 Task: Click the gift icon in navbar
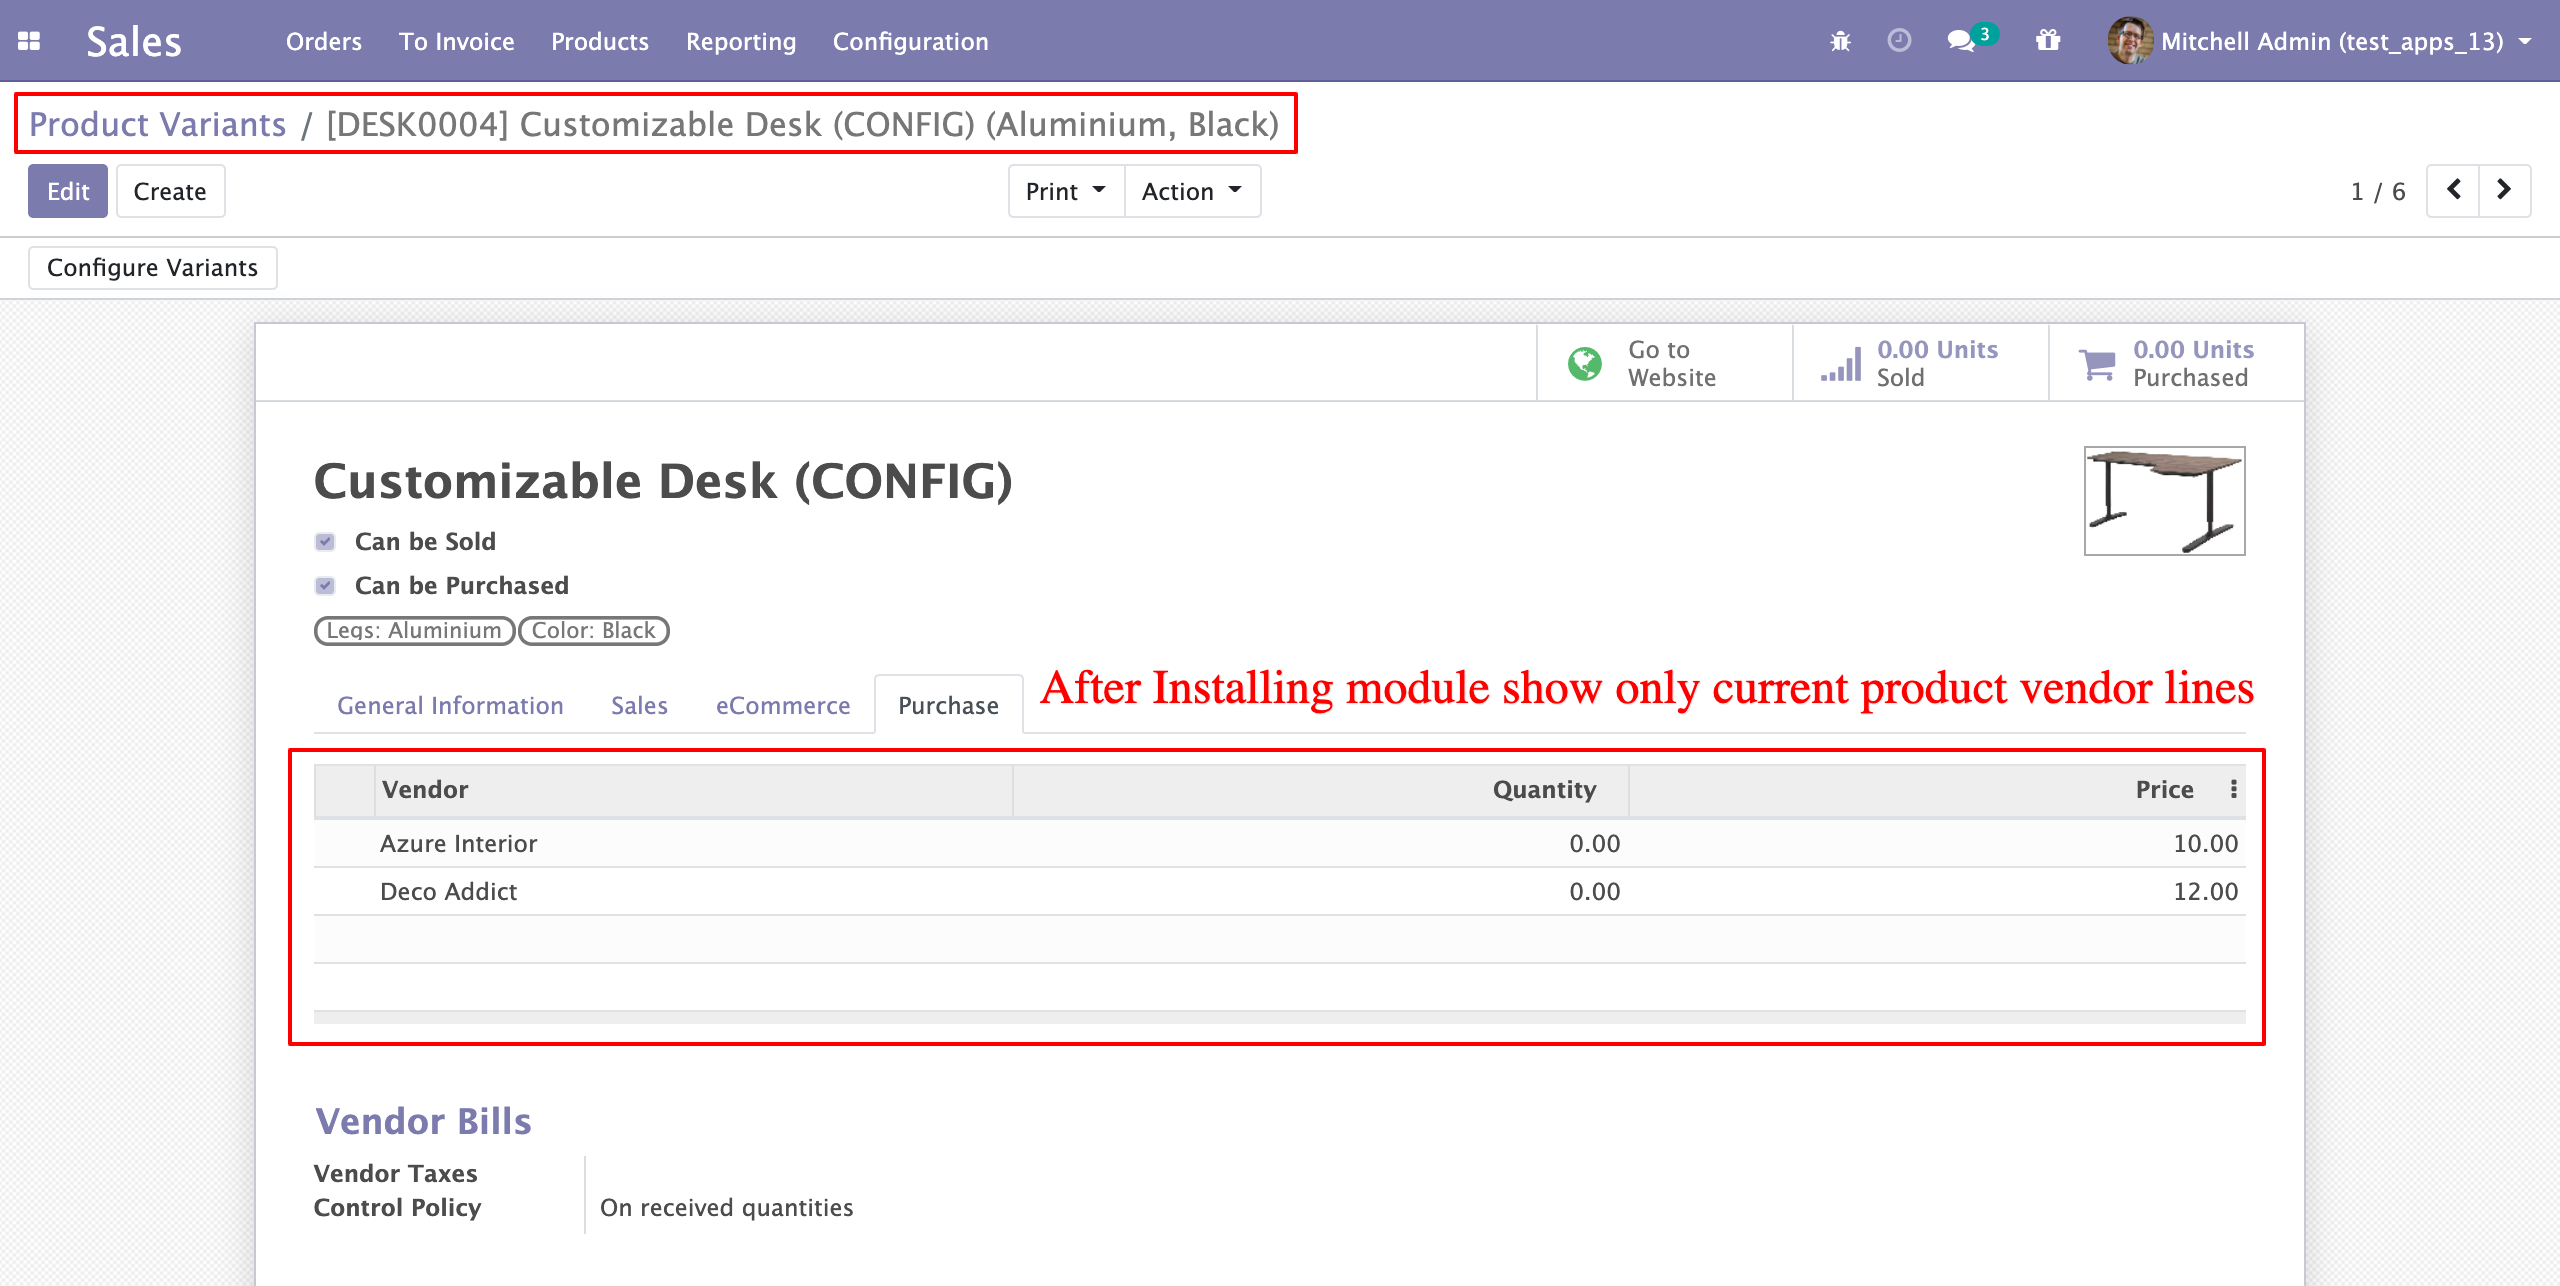[2048, 41]
